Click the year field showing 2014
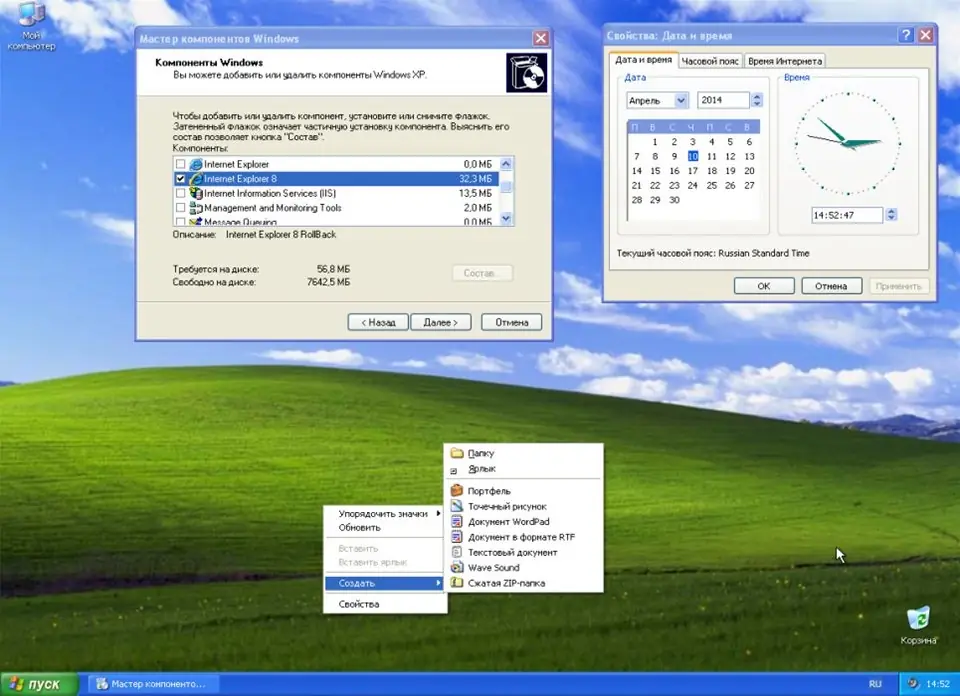The width and height of the screenshot is (960, 696). tap(723, 100)
